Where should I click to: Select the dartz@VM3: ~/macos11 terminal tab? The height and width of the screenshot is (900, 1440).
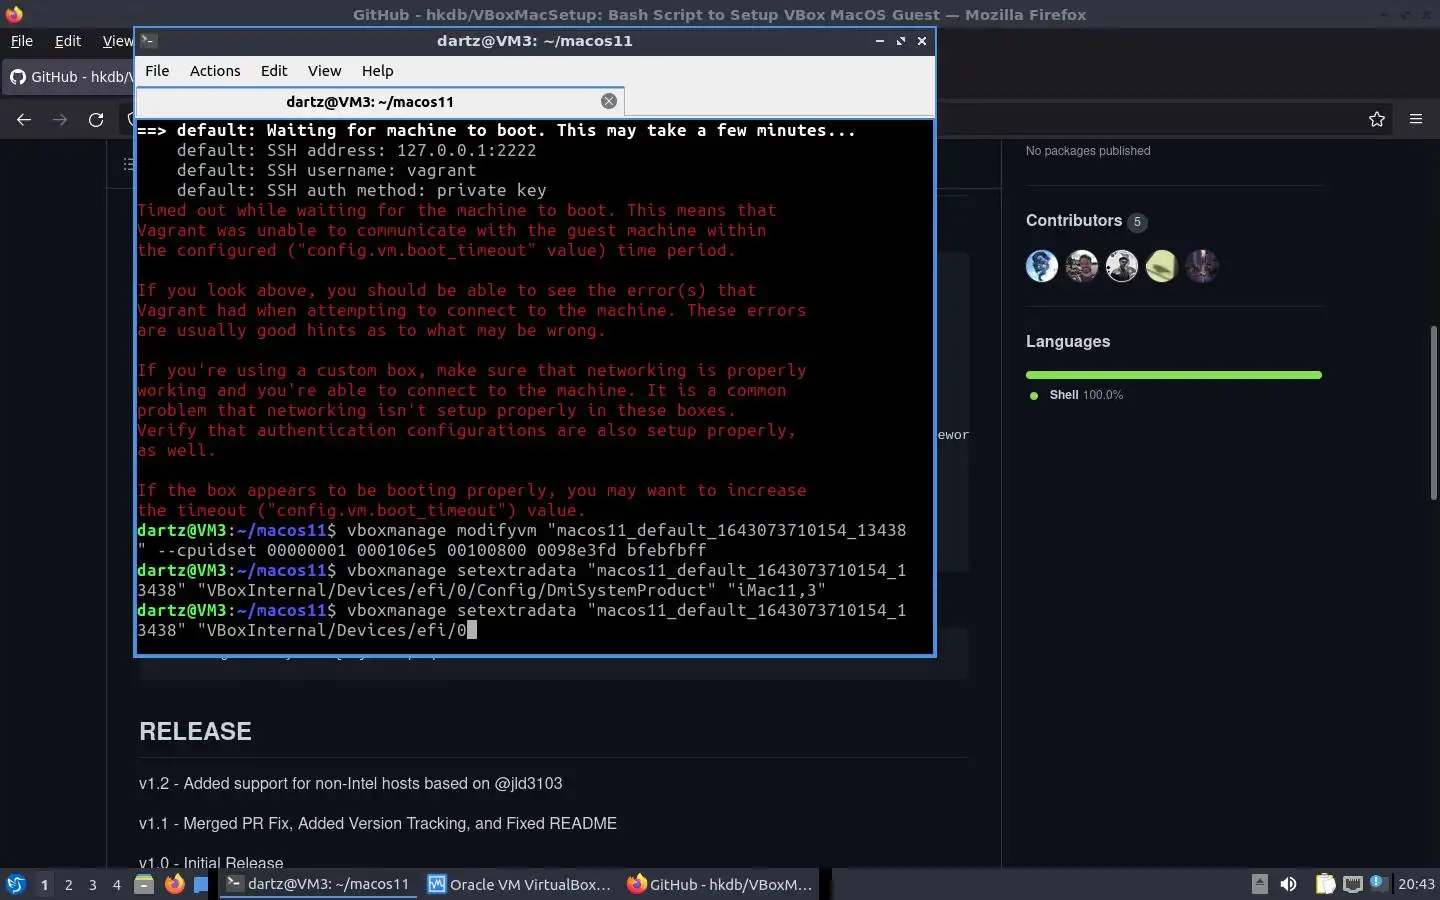click(380, 101)
